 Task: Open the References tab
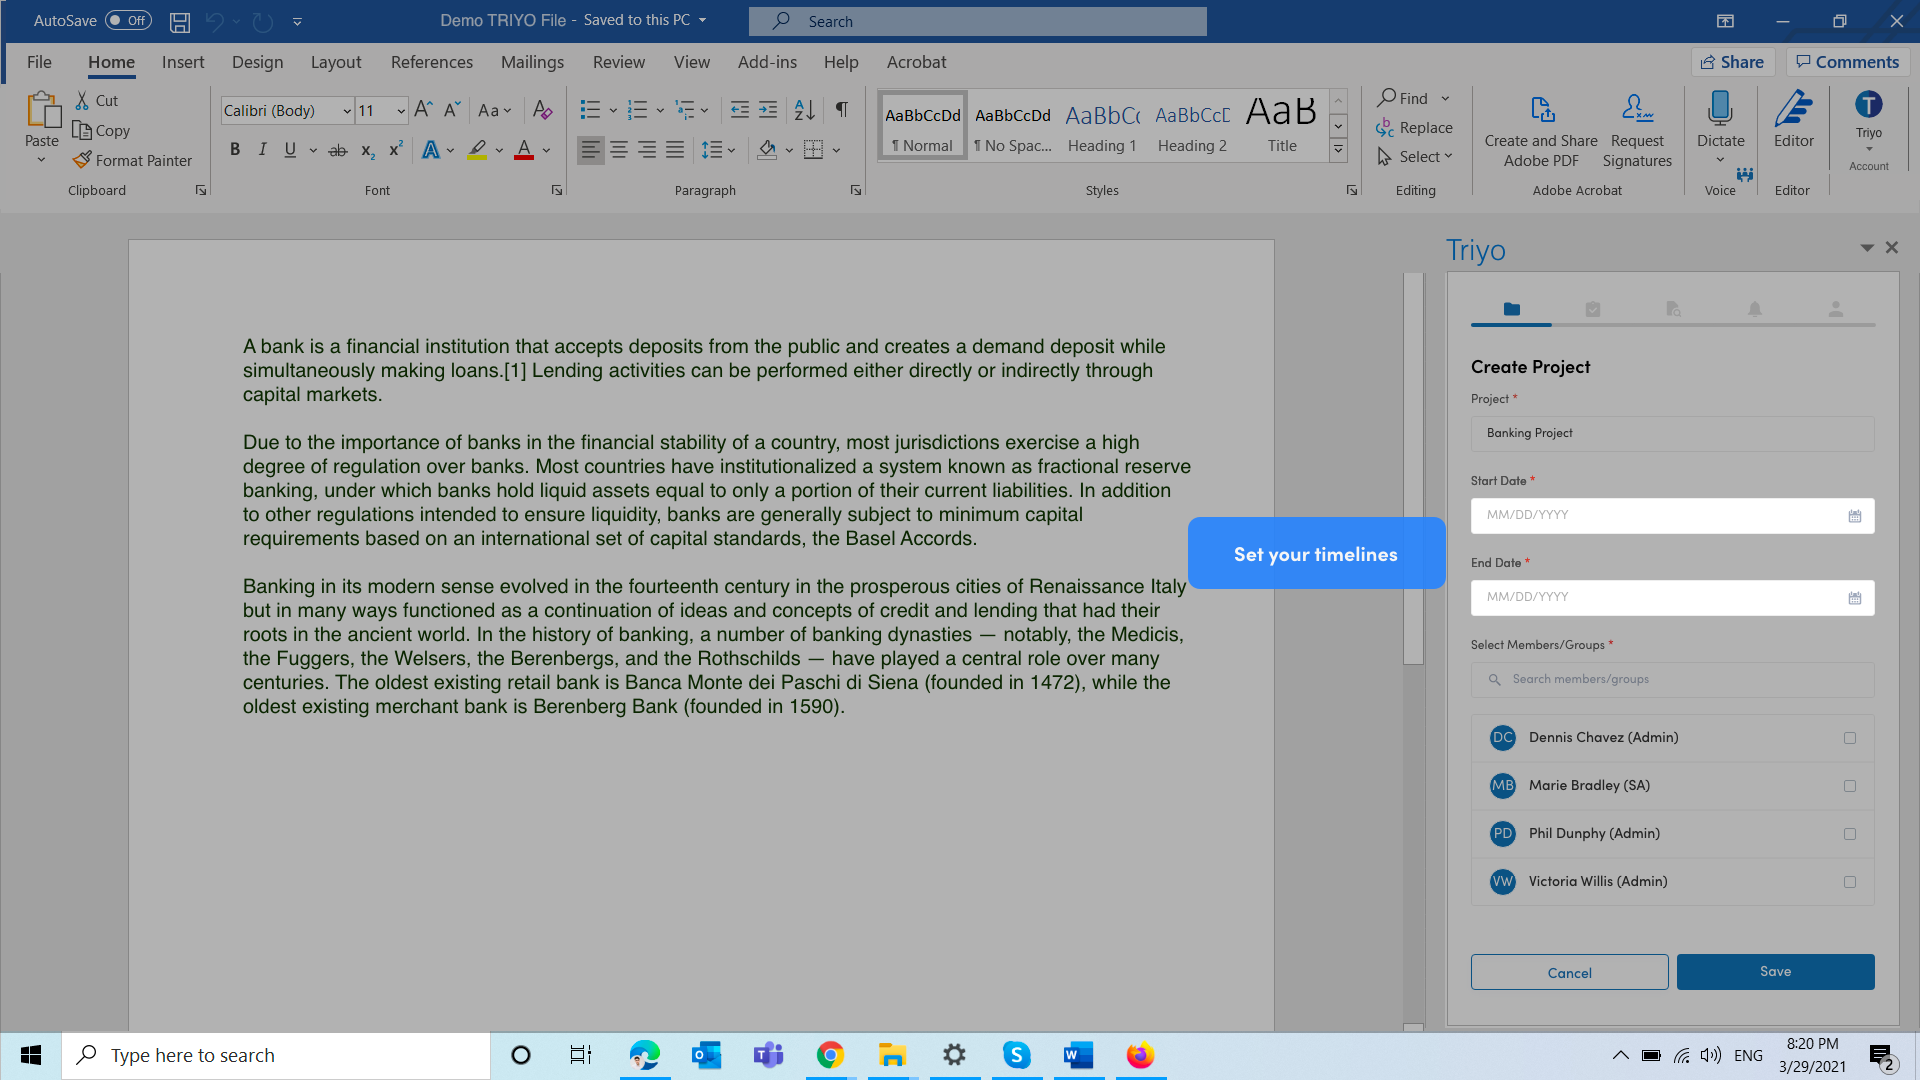(x=432, y=62)
